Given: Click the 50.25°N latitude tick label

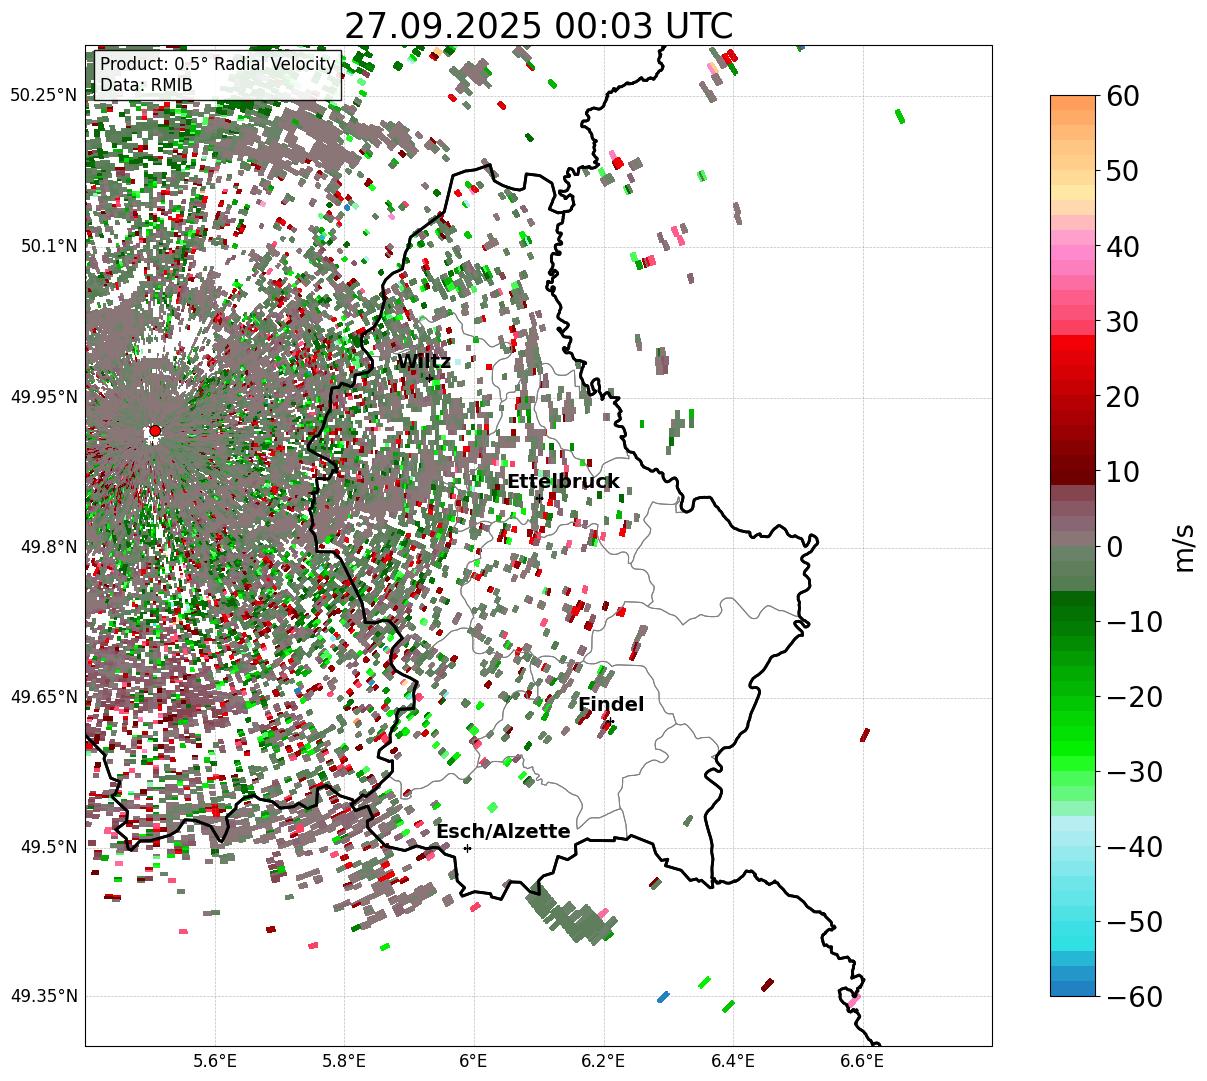Looking at the screenshot, I should 43,96.
